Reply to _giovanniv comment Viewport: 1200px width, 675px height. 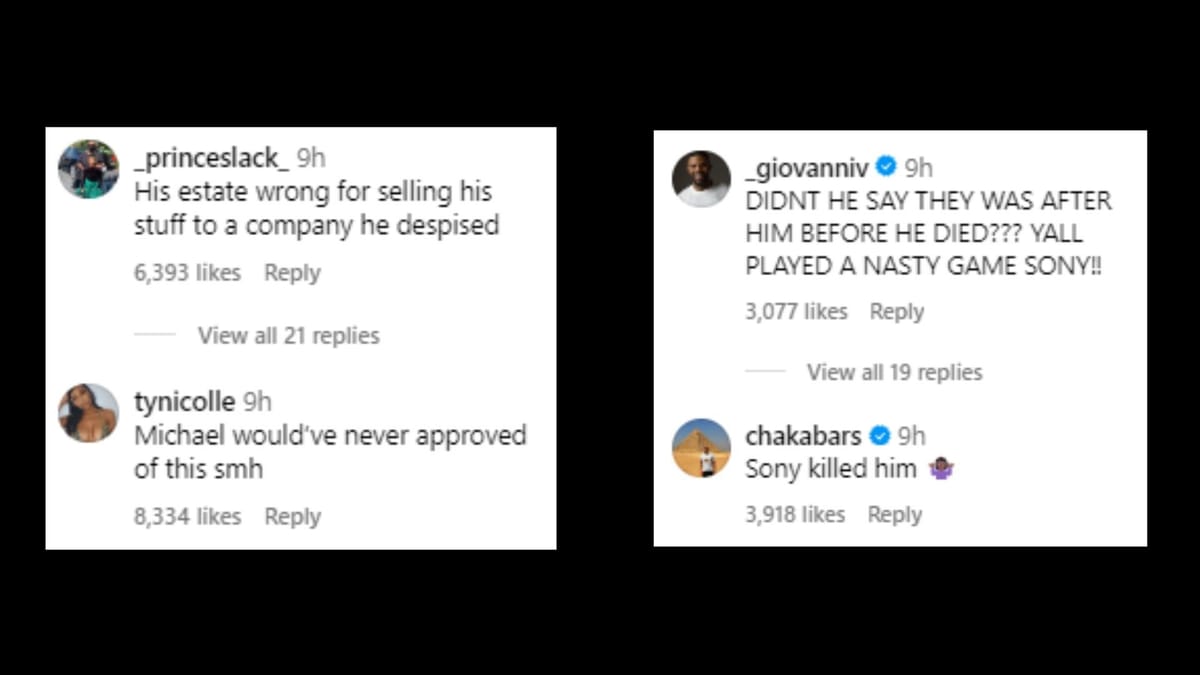[897, 311]
